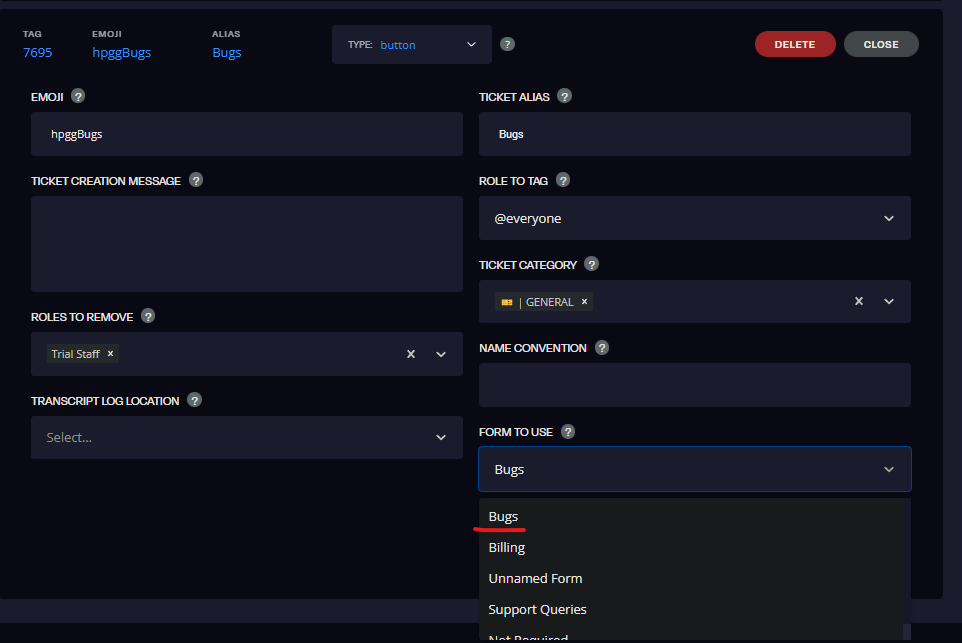Click the Ticket Alias help icon
This screenshot has height=643, width=962.
point(564,96)
